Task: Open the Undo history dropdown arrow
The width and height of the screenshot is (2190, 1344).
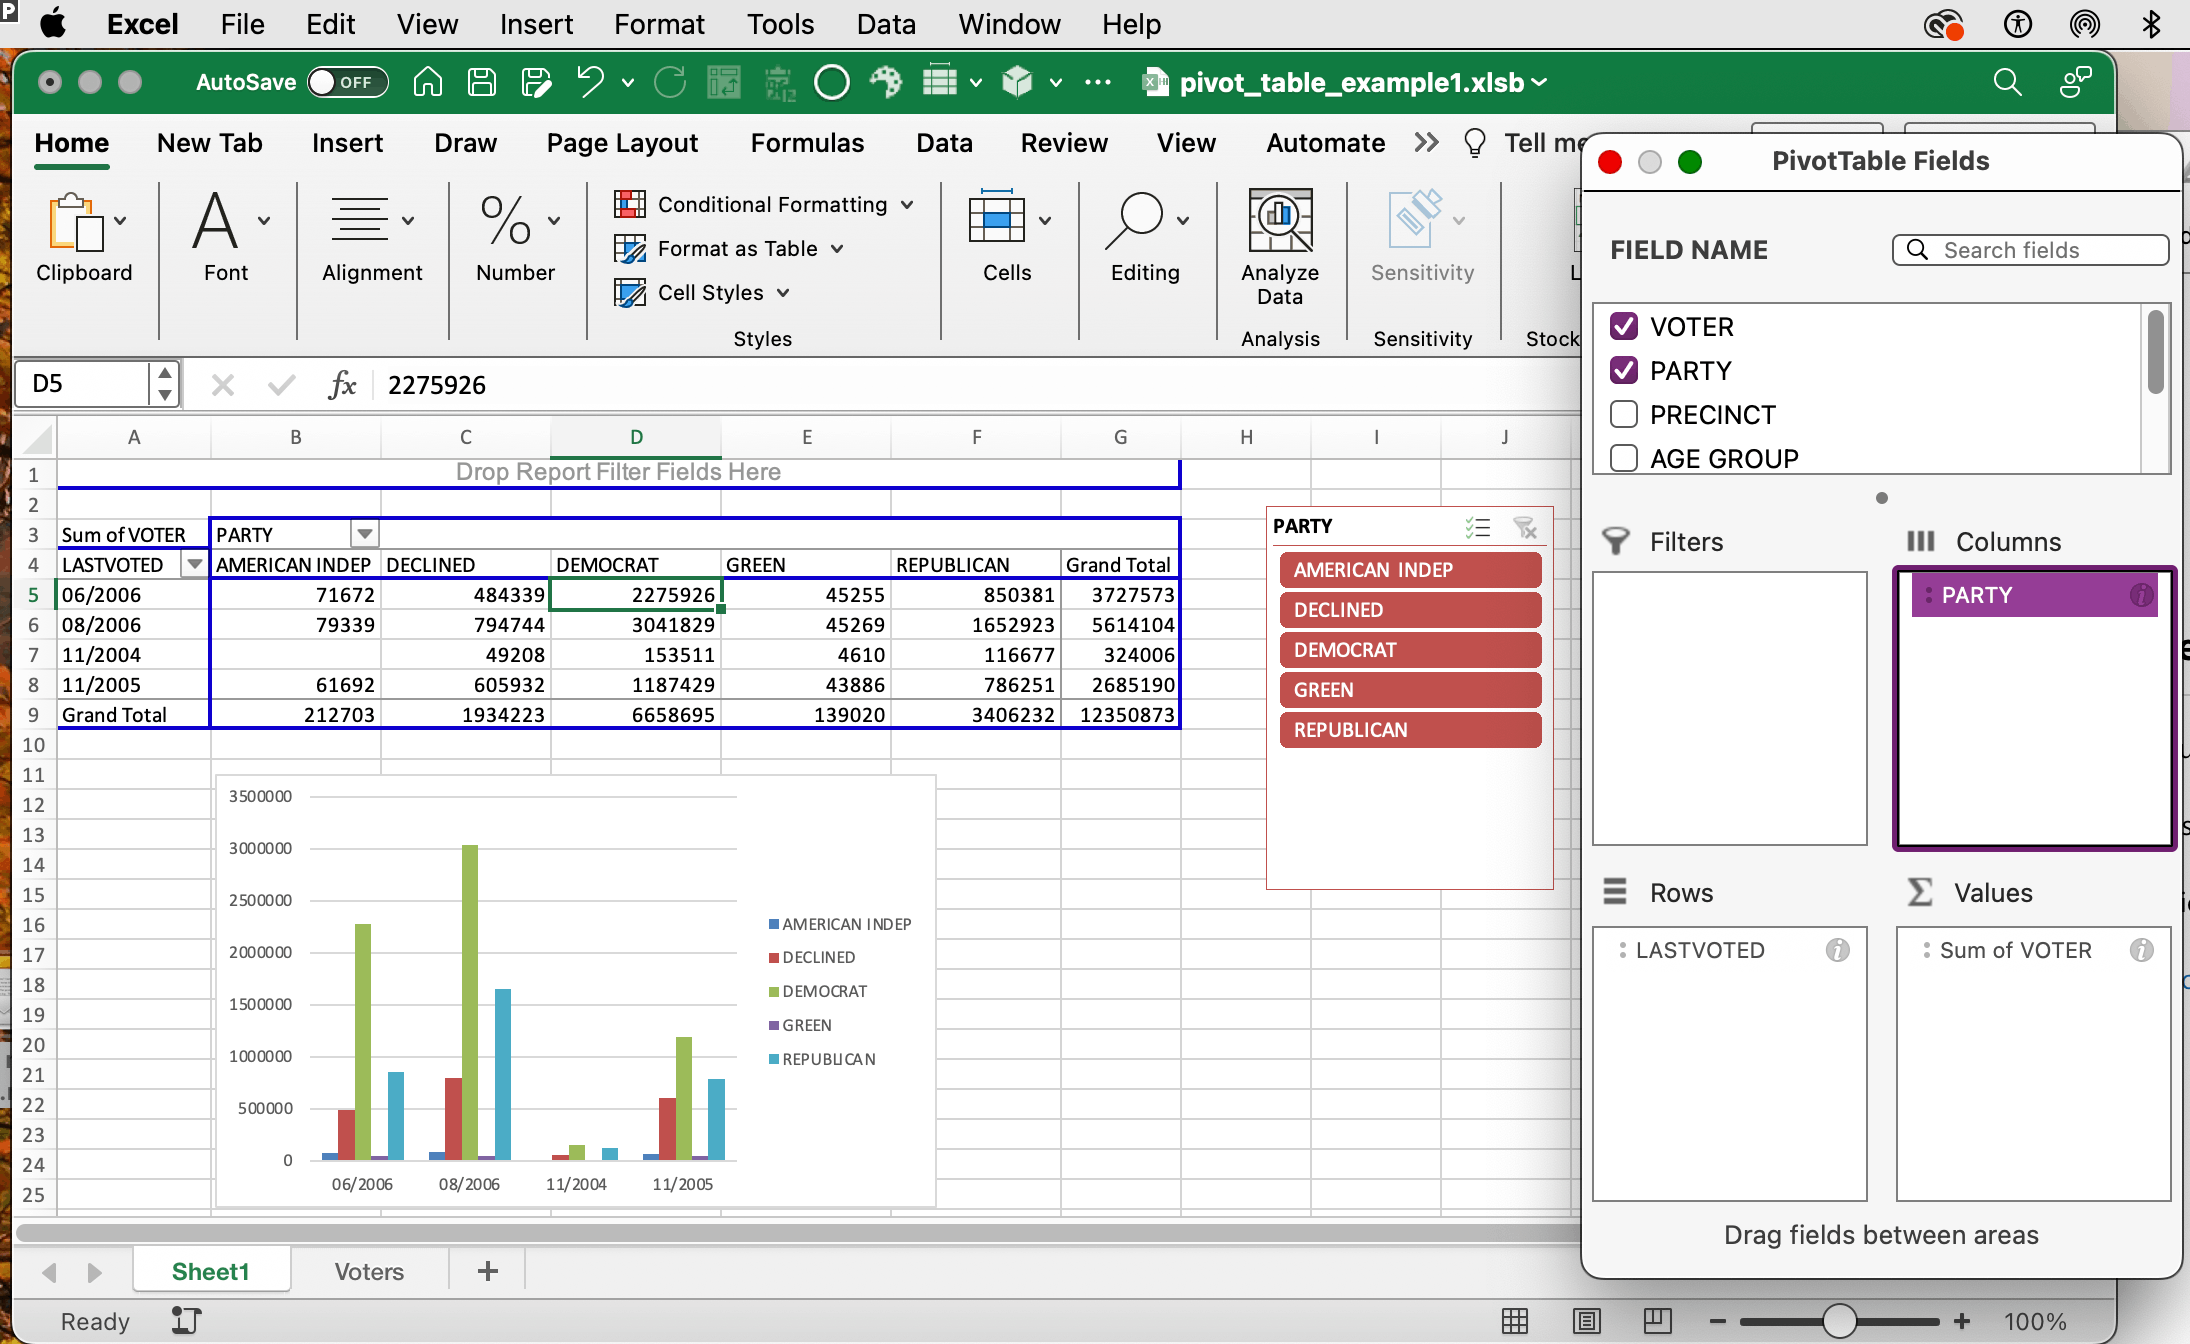Action: coord(628,82)
